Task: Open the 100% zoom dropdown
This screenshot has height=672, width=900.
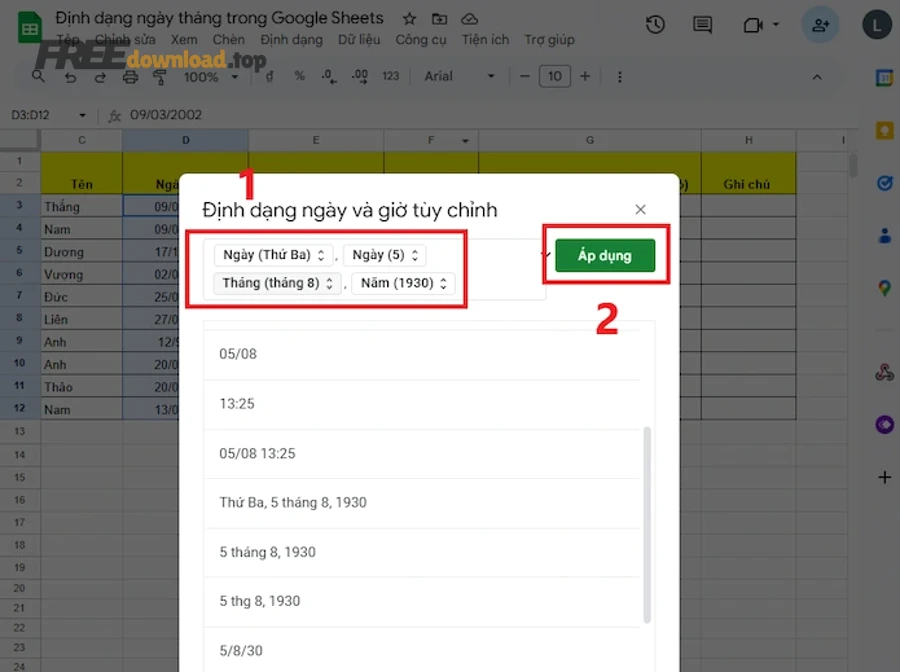Action: tap(211, 77)
